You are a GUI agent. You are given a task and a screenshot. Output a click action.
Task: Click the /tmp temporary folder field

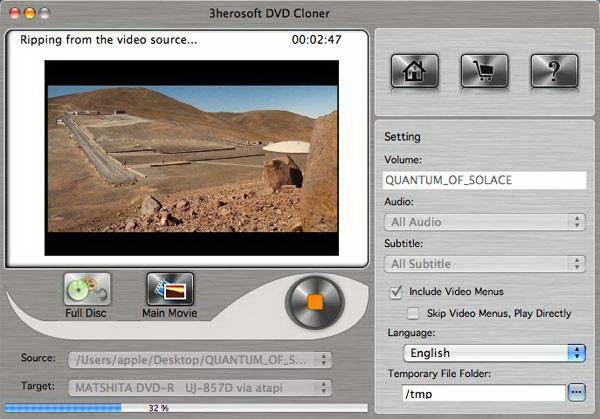coord(484,393)
